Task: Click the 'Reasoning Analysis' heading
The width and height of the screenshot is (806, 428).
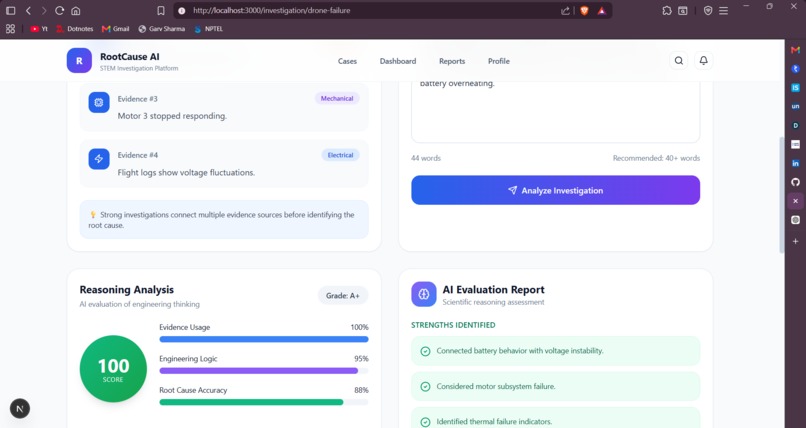Action: [x=126, y=290]
